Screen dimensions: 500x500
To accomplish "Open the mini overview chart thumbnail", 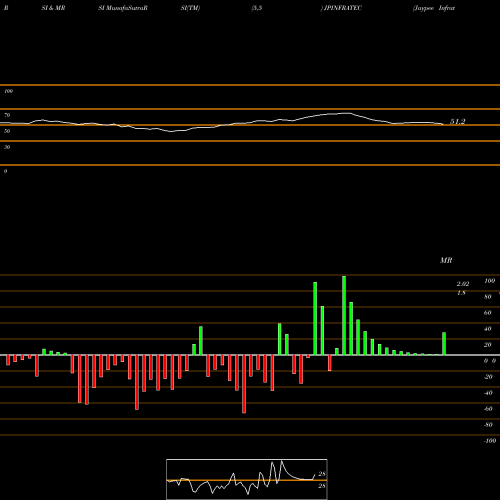I will click(247, 479).
